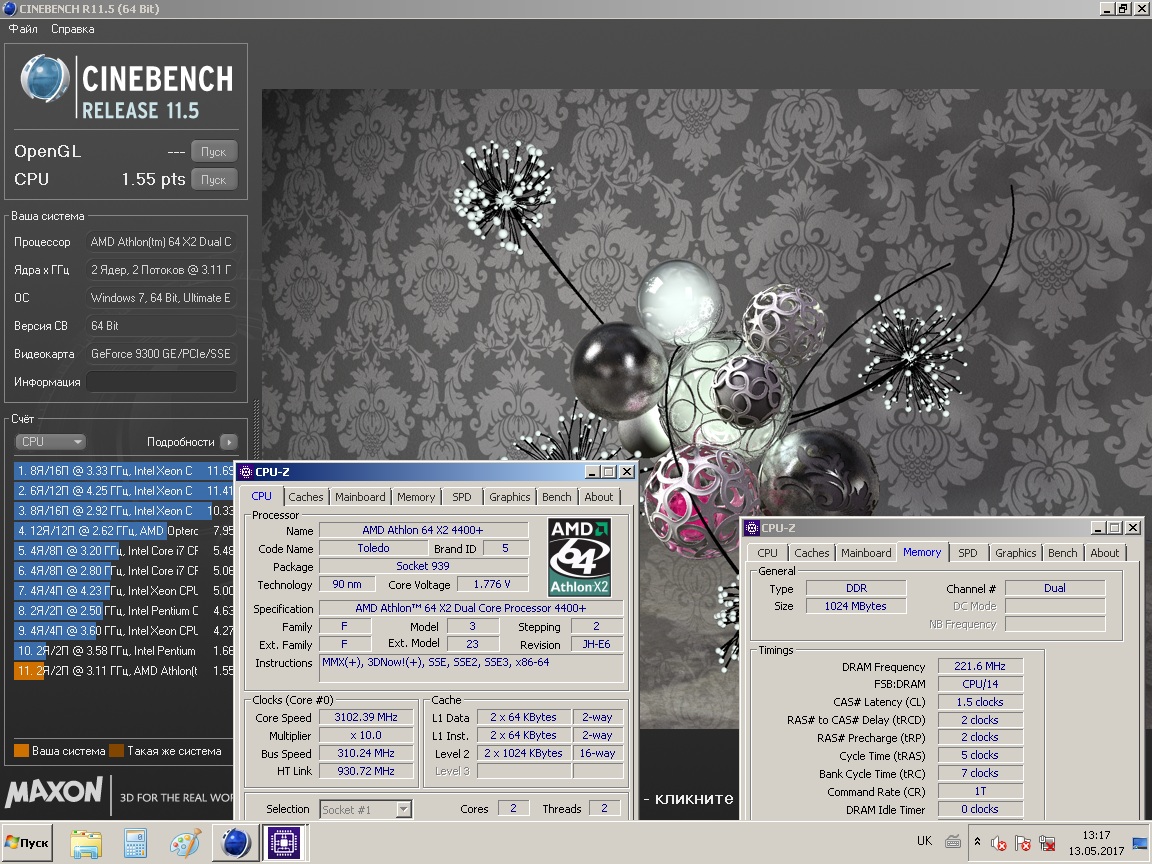Open Mainboard tab in Memory CPU-Z window
Viewport: 1152px width, 864px height.
click(866, 552)
